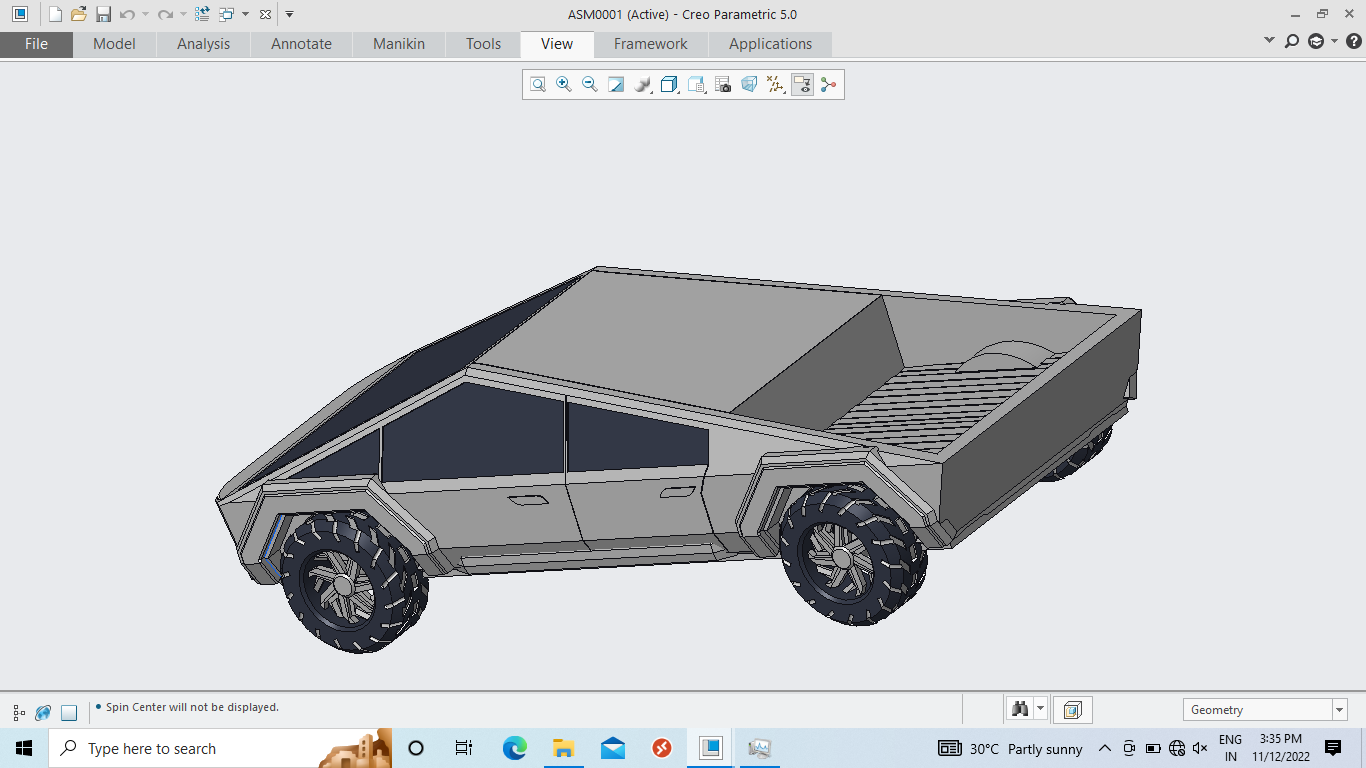Select the Zoom In tool
The image size is (1366, 768).
pos(564,85)
